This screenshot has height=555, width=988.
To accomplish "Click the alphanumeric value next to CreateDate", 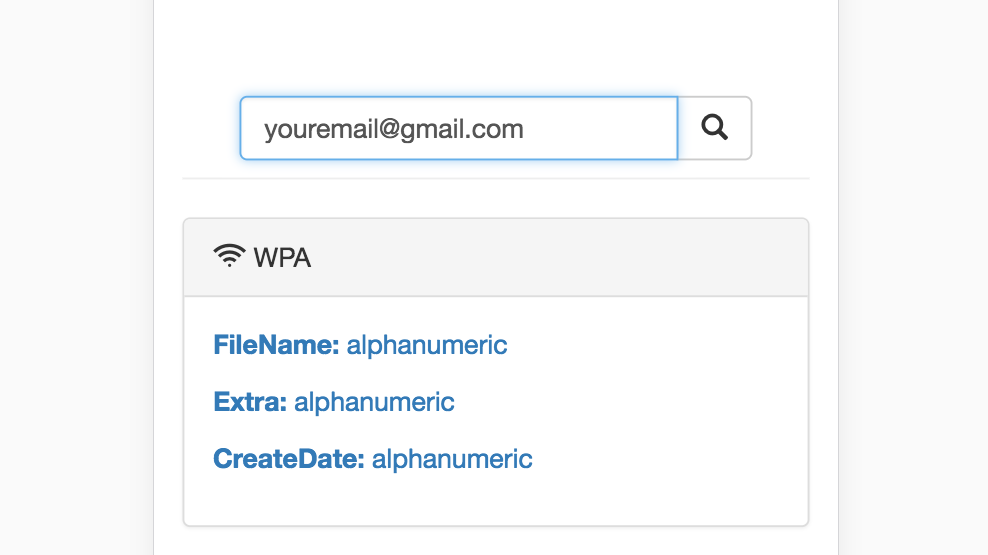I will 452,459.
